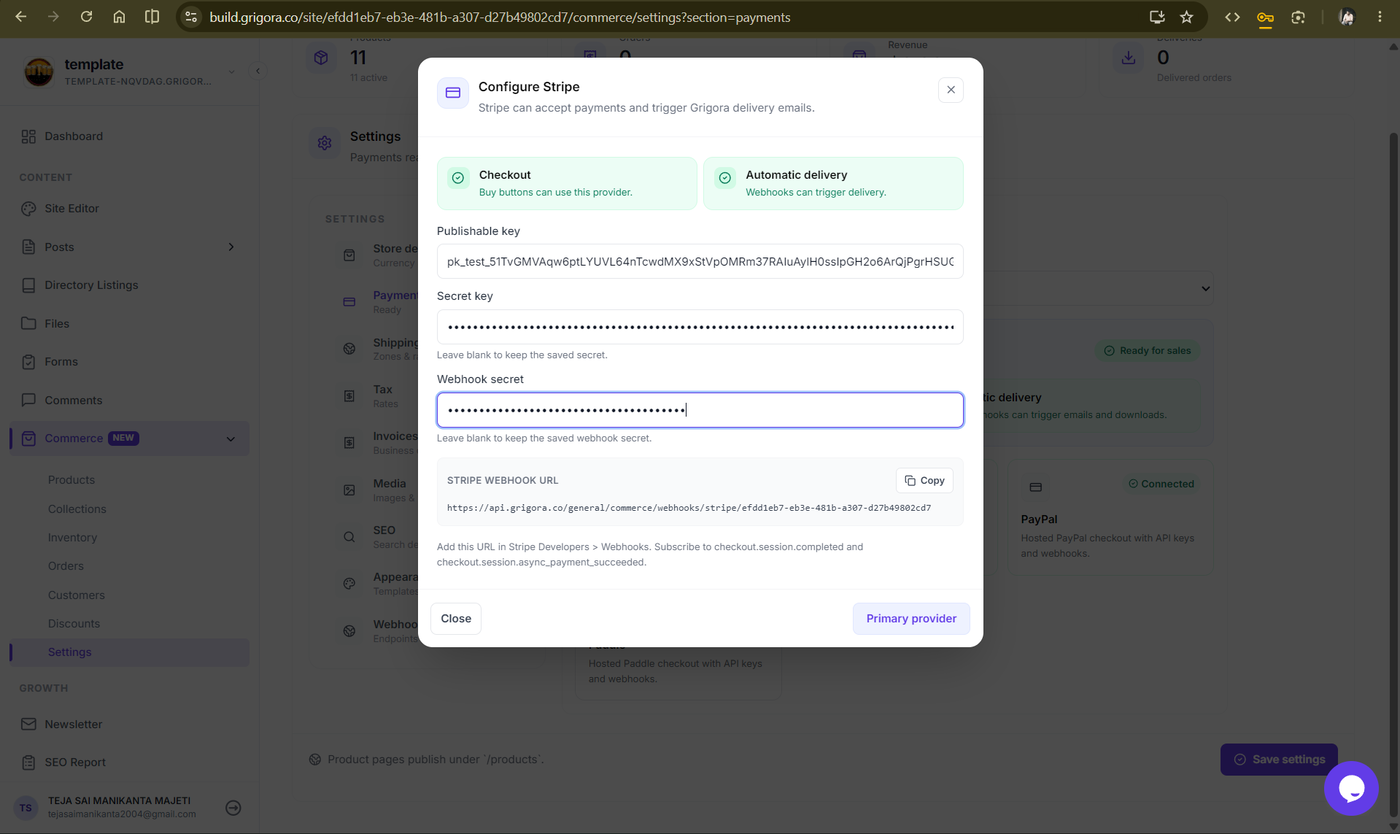This screenshot has height=834, width=1400.
Task: Click into the Secret key field
Action: pyautogui.click(x=700, y=327)
